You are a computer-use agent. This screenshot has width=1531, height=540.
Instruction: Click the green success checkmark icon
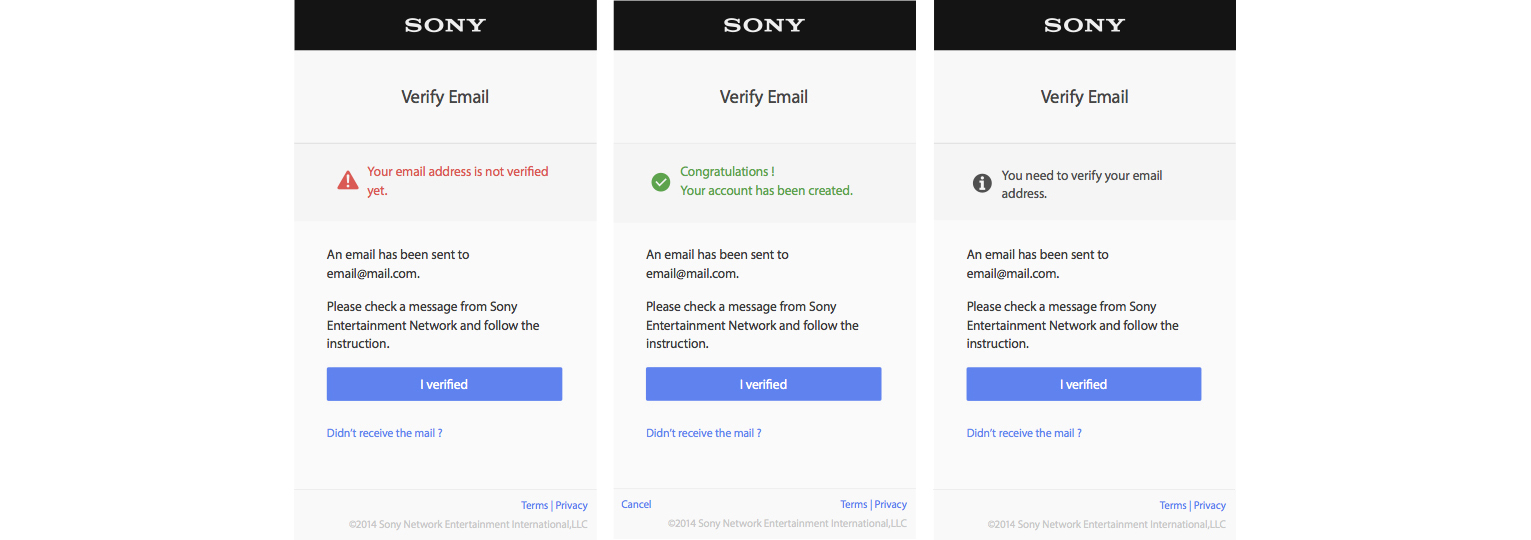660,182
